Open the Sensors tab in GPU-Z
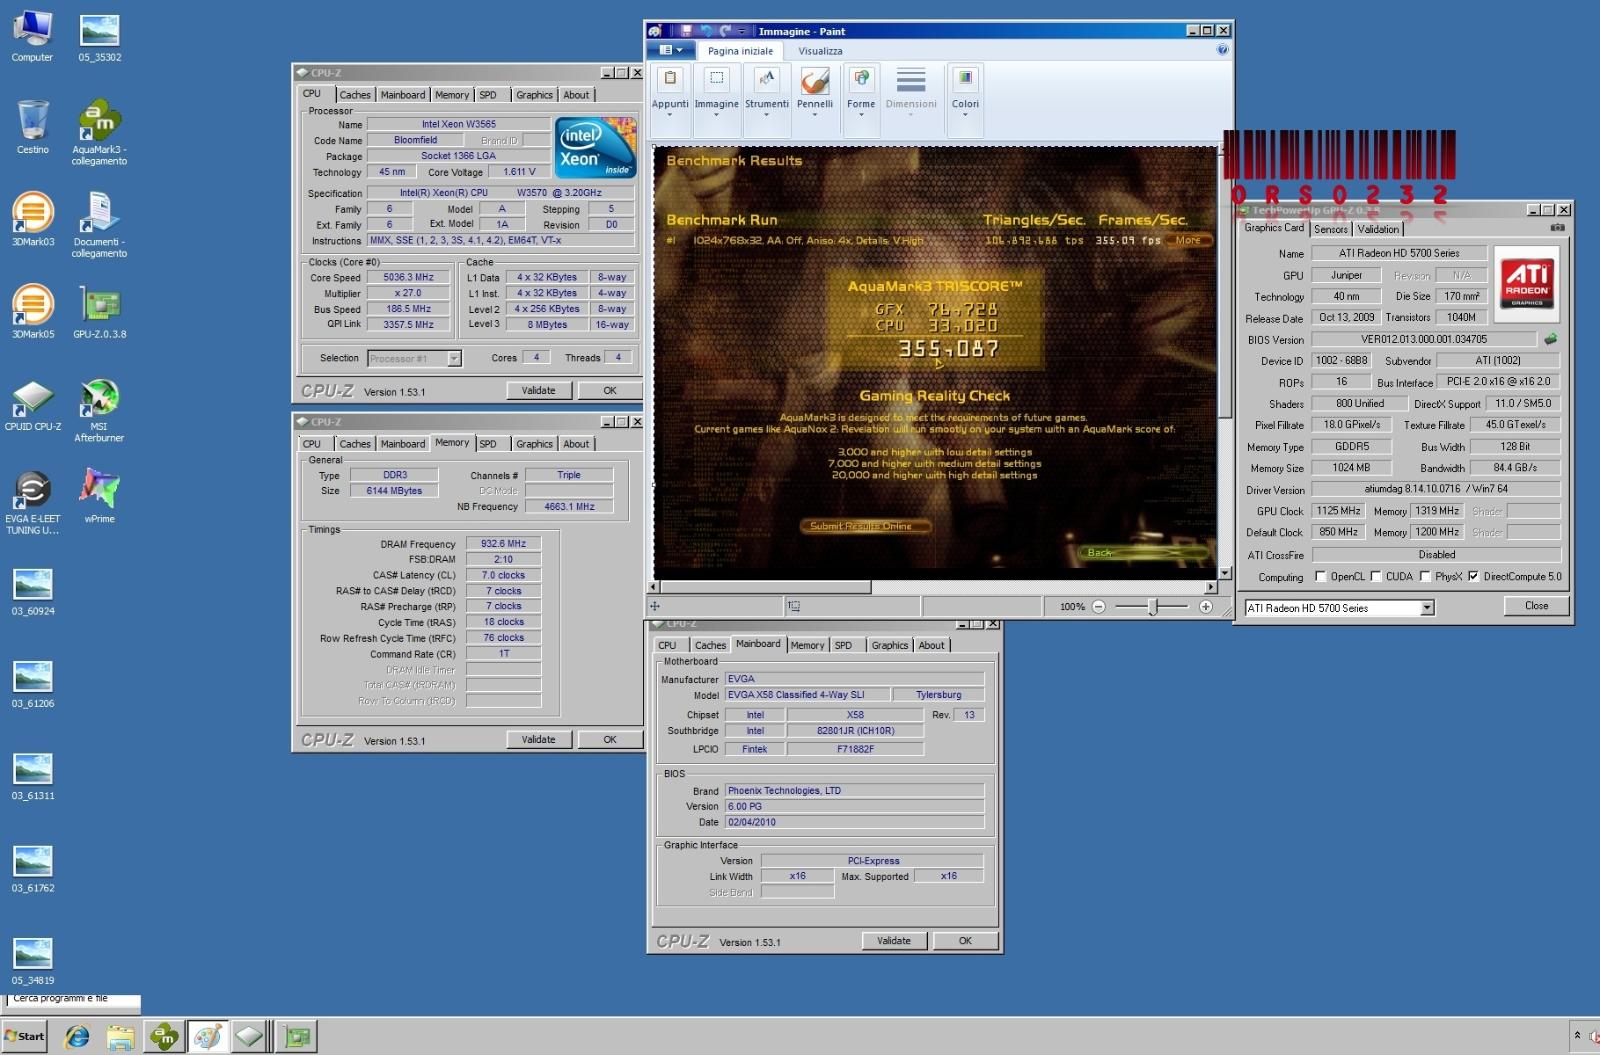 click(x=1330, y=229)
